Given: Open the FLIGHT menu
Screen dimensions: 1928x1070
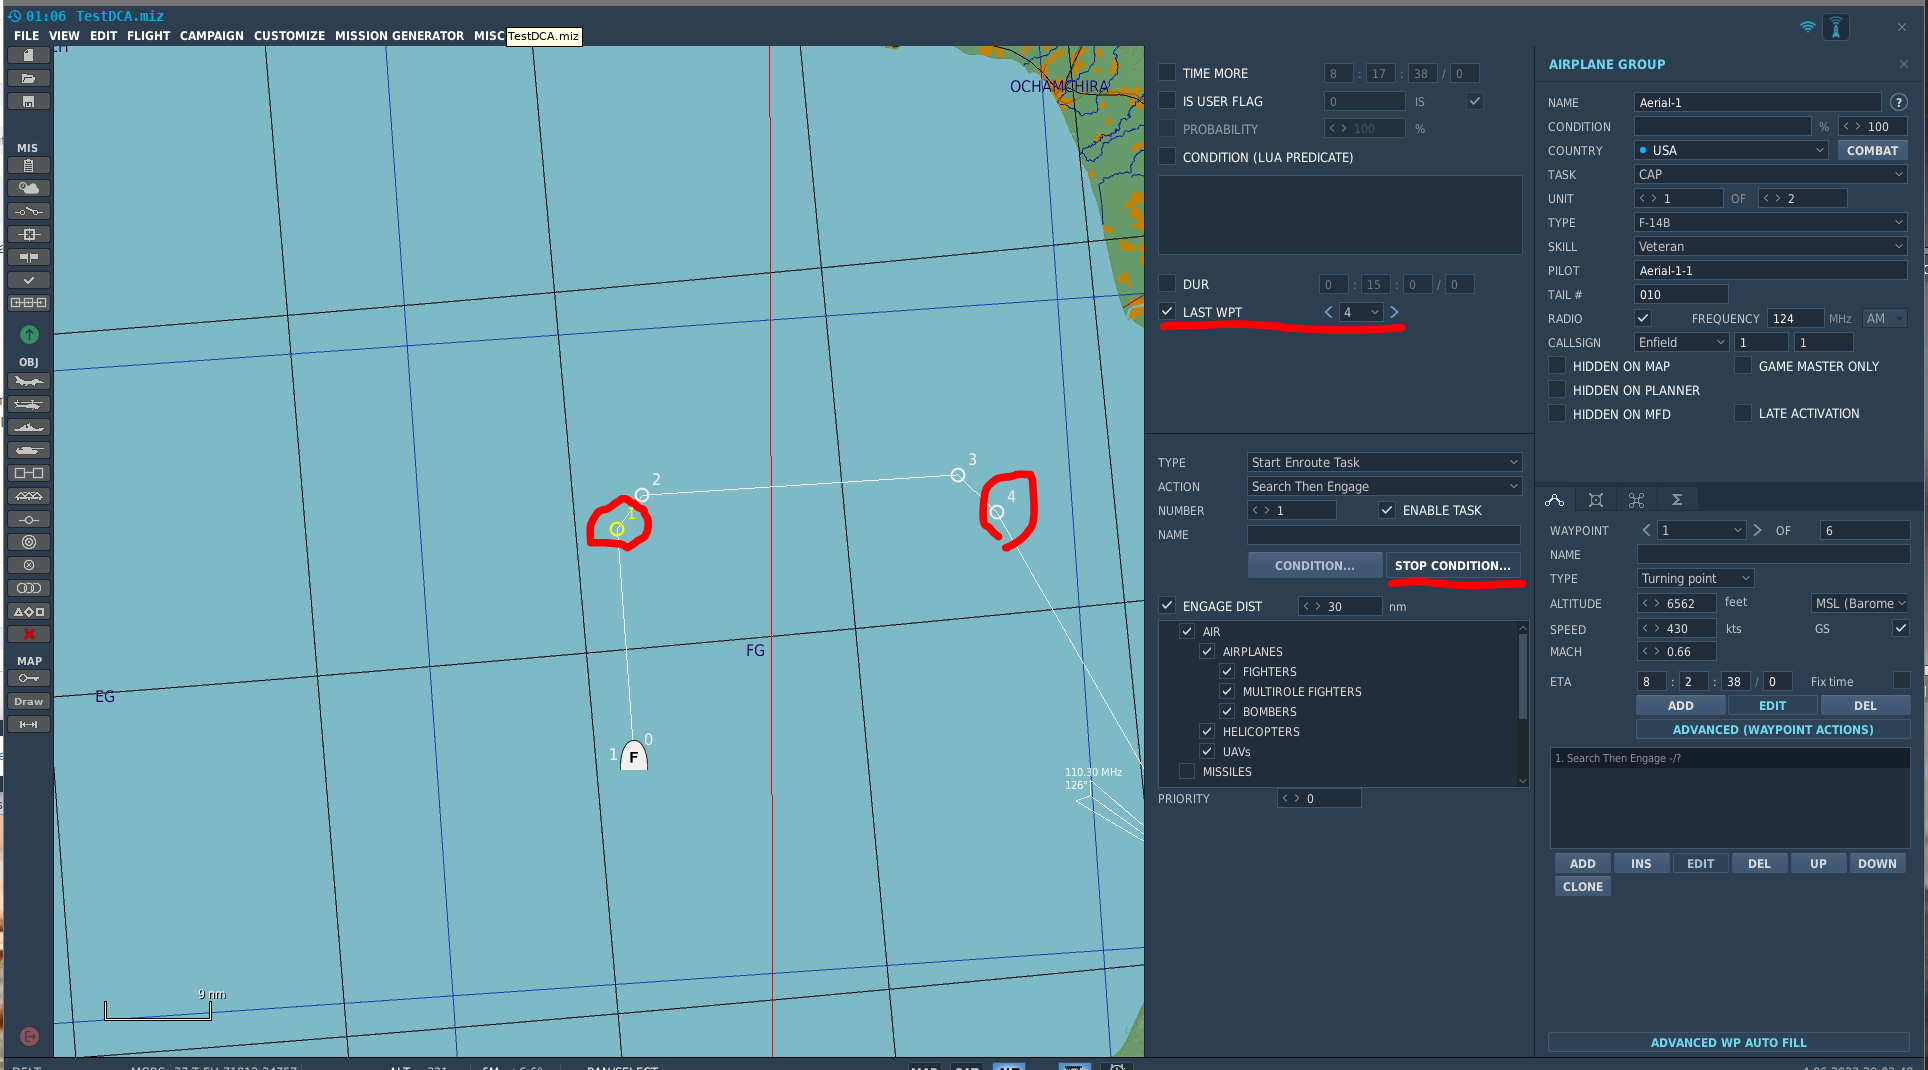Looking at the screenshot, I should [x=148, y=35].
